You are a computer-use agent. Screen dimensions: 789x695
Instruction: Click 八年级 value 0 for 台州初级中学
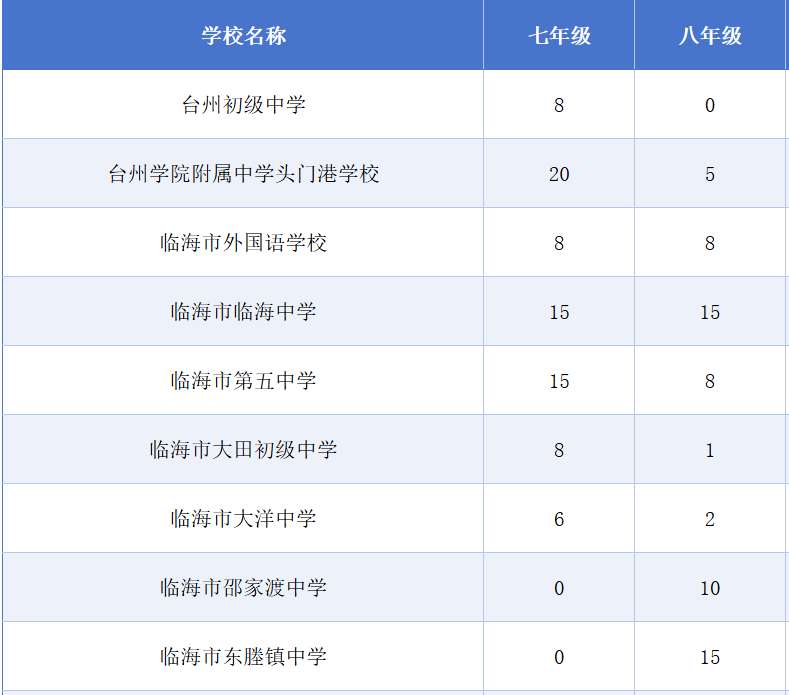point(710,105)
